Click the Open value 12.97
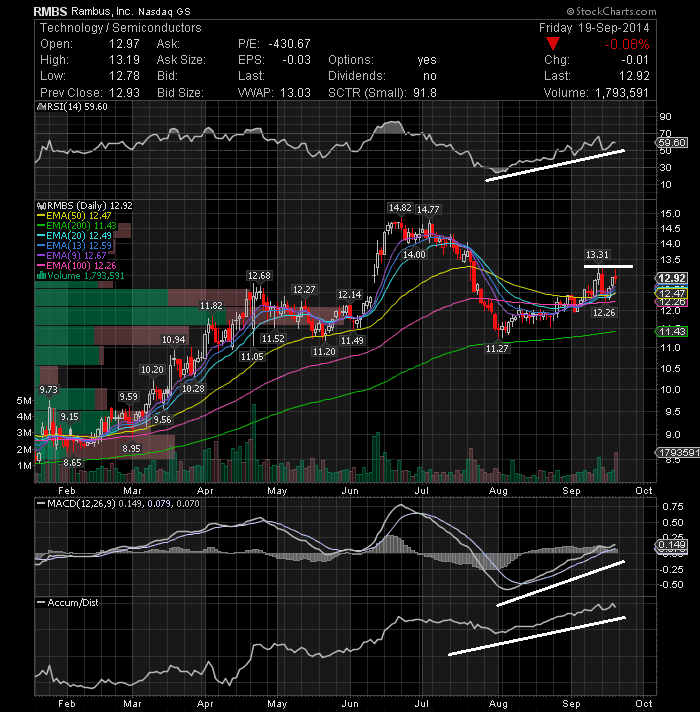700x712 pixels. point(124,44)
